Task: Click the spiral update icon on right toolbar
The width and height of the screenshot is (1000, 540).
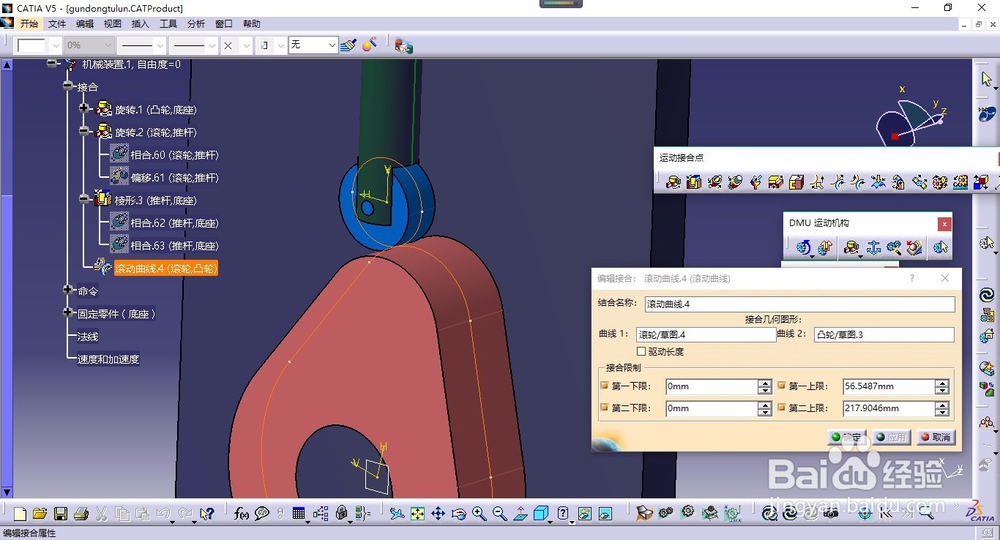Action: pos(987,295)
